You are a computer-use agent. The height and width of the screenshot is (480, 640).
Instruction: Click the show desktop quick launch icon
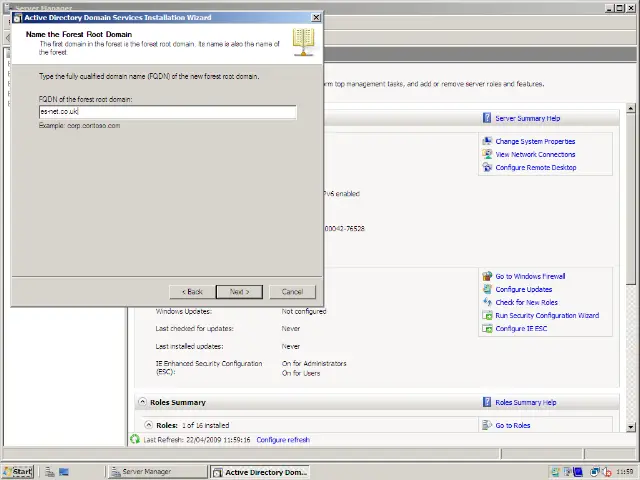[64, 472]
